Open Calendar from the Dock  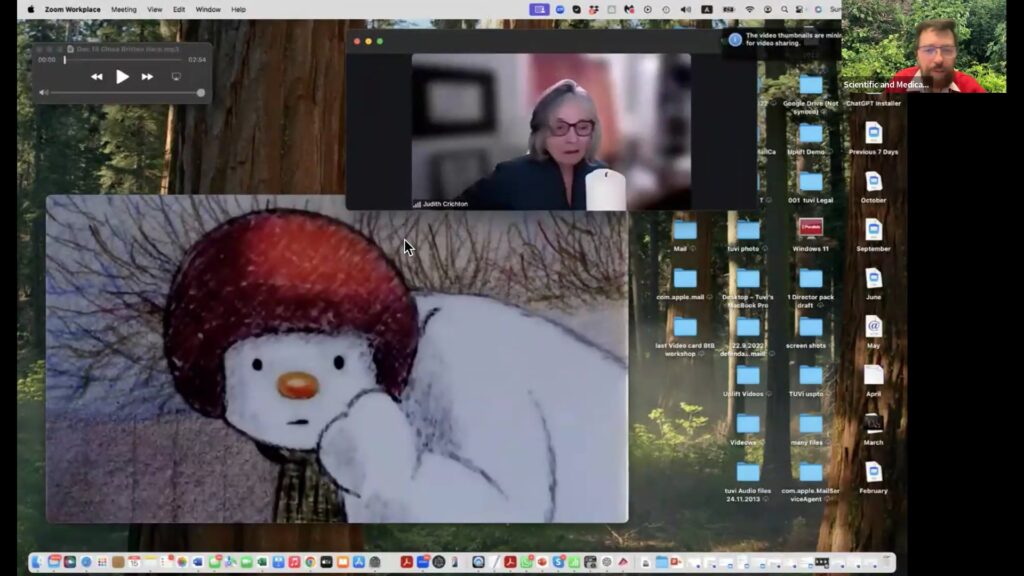(x=134, y=562)
